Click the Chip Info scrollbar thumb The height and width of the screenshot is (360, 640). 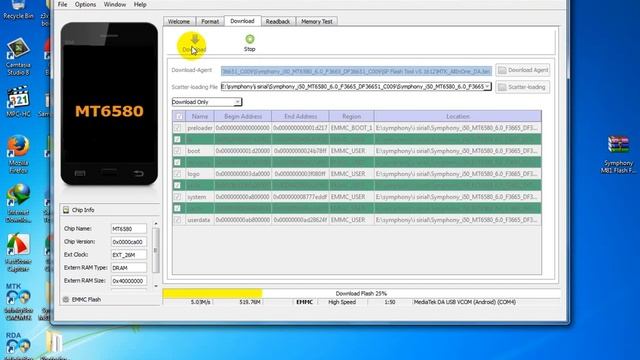pos(156,250)
